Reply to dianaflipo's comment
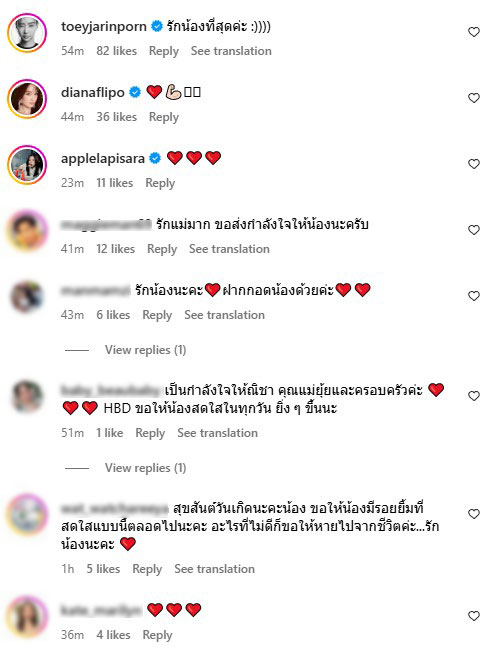Screen dimensions: 487x648 (164, 117)
